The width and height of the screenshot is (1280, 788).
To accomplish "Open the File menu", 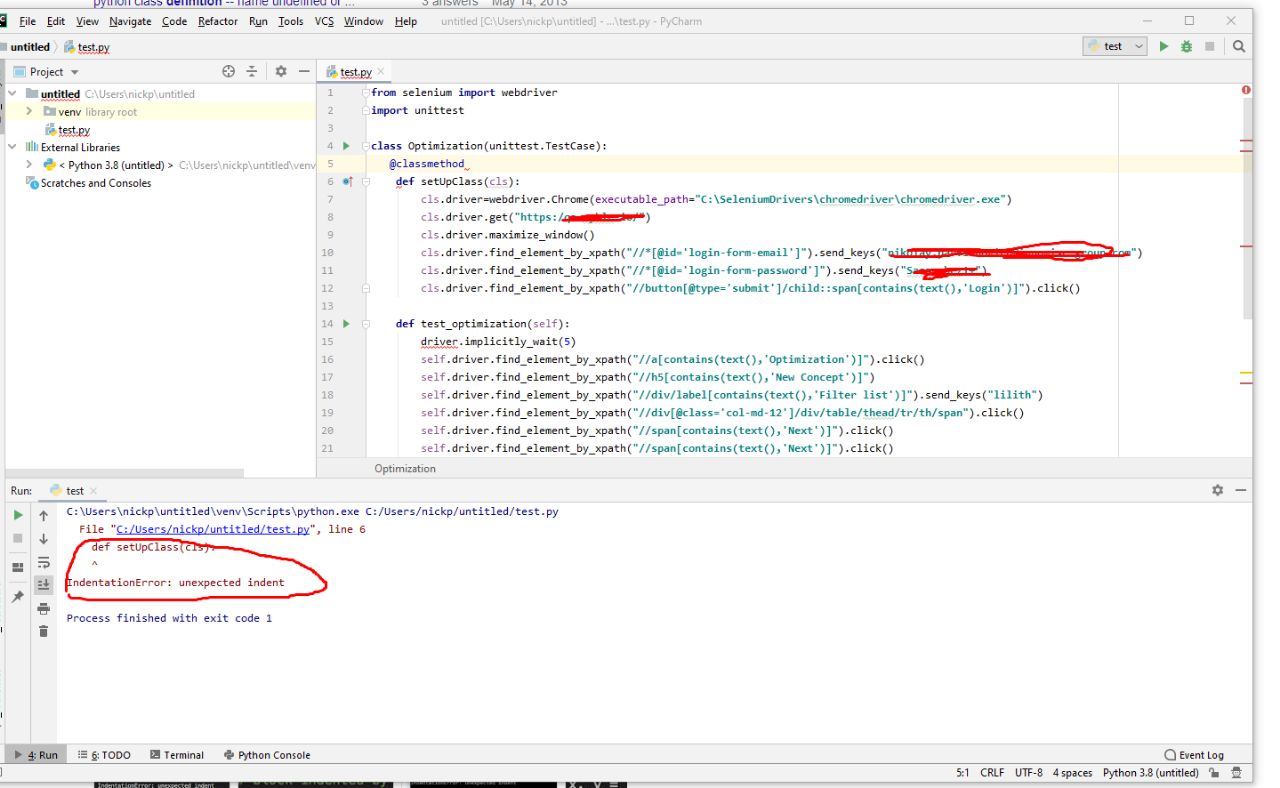I will coord(27,21).
